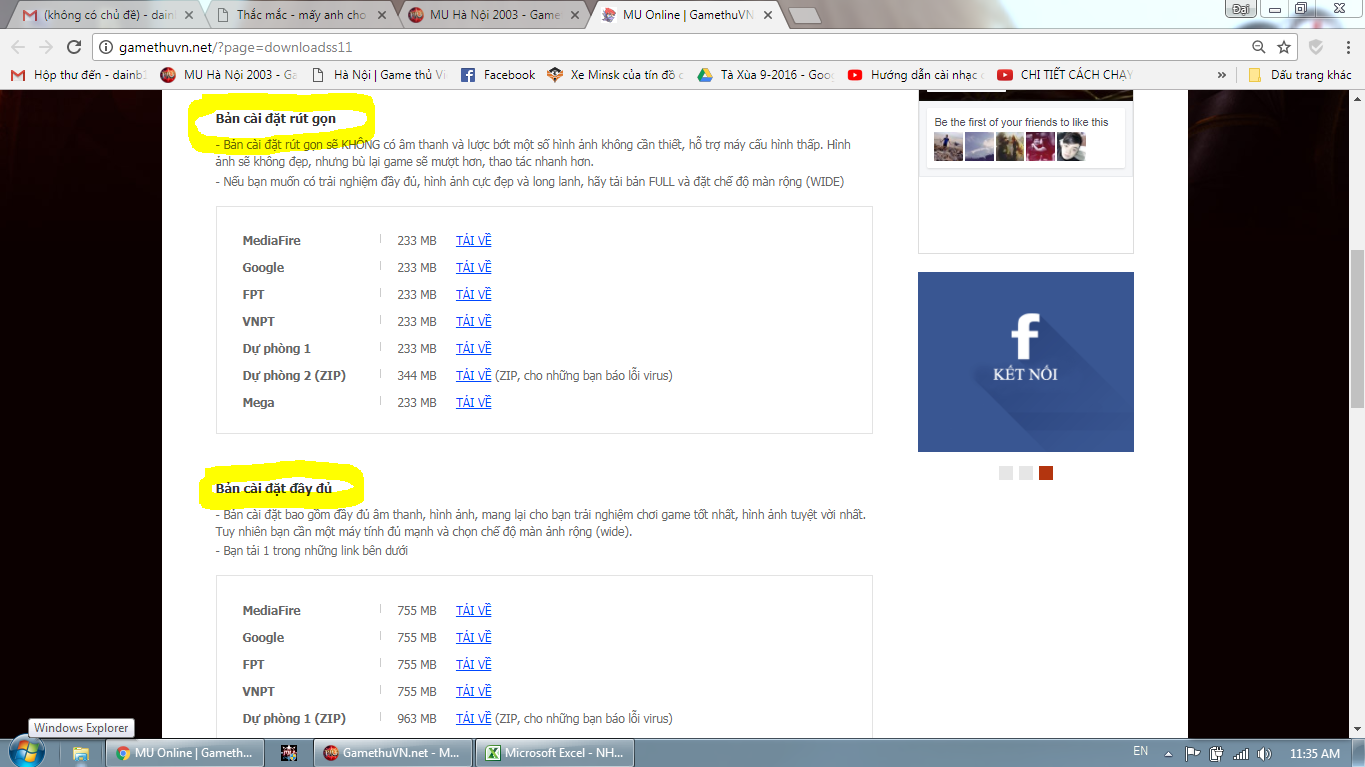Click TẢI VỀ for 755 MB Google download
The image size is (1365, 767).
tap(473, 638)
